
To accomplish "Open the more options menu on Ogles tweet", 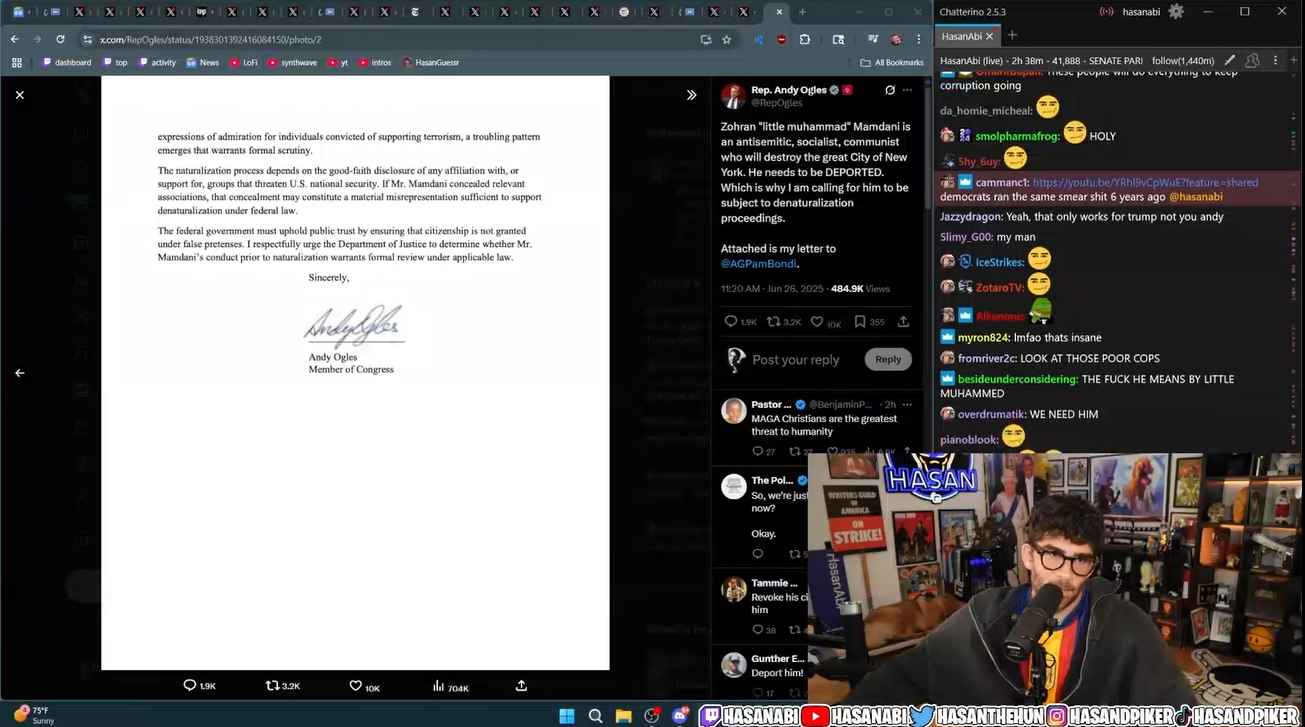I will pyautogui.click(x=908, y=90).
